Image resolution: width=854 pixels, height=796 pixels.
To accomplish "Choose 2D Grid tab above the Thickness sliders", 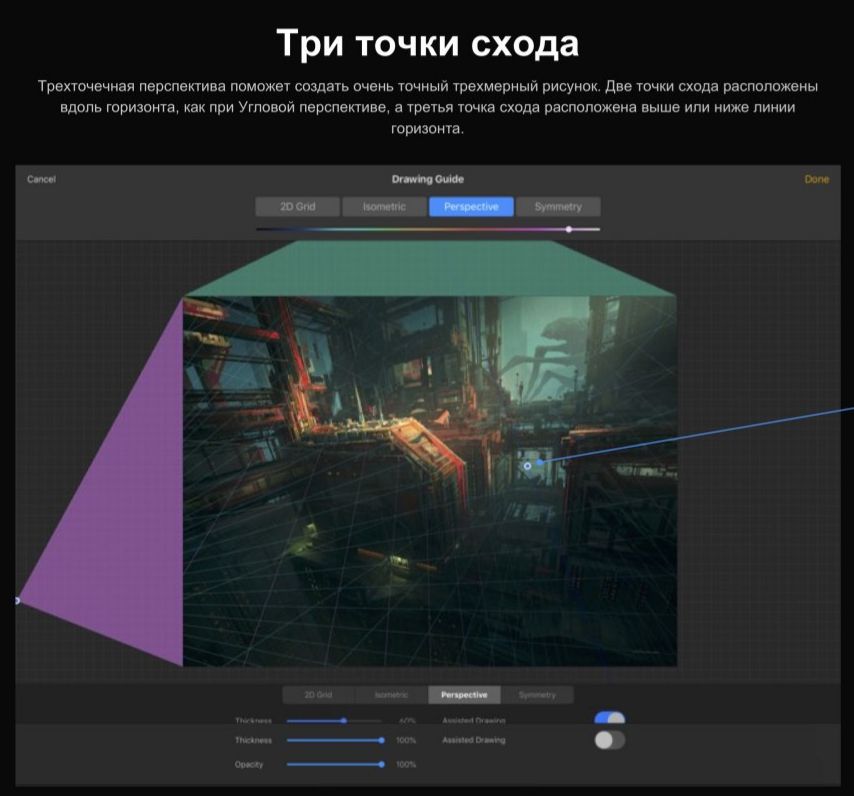I will (318, 695).
